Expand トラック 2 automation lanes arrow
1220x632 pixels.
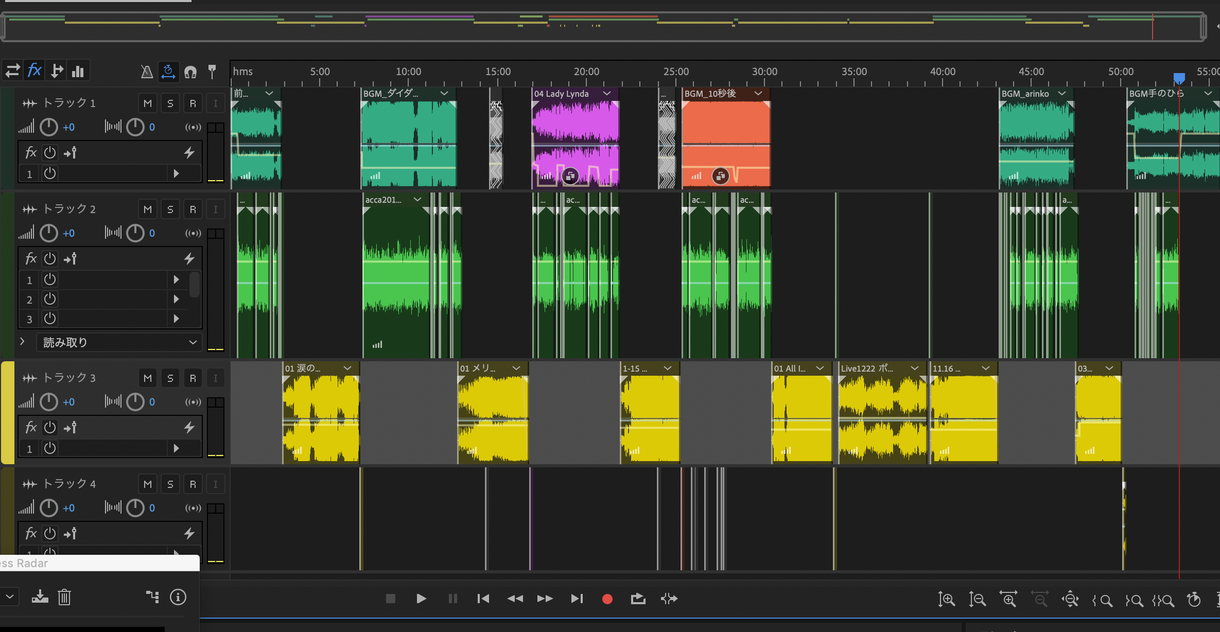coord(22,342)
